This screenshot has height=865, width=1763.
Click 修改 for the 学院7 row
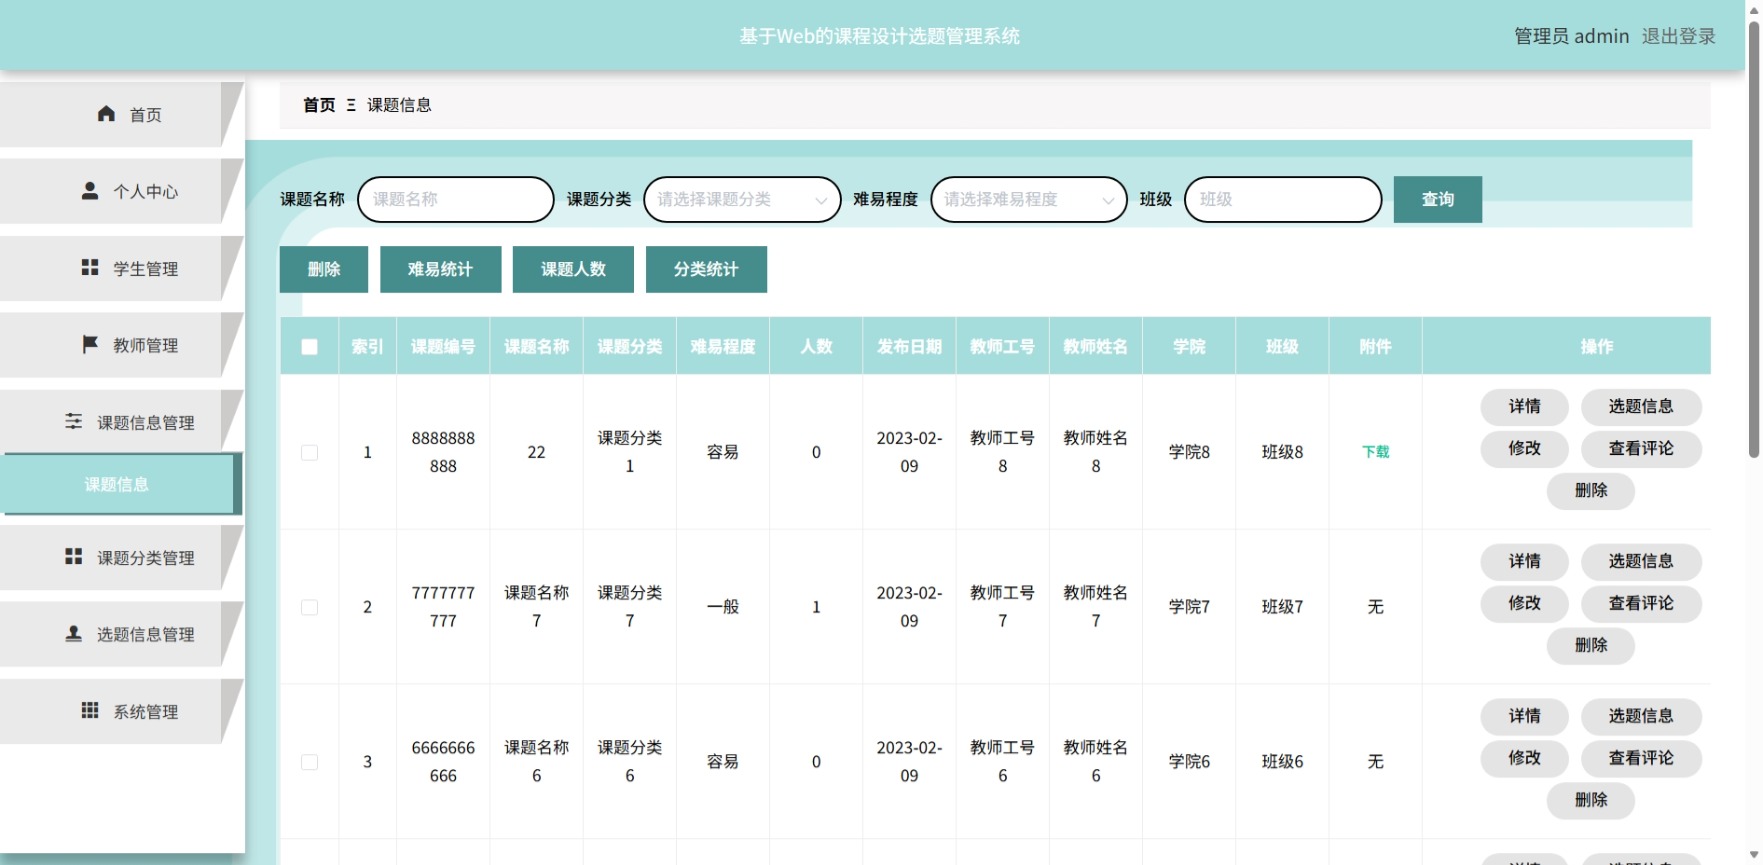pos(1525,603)
